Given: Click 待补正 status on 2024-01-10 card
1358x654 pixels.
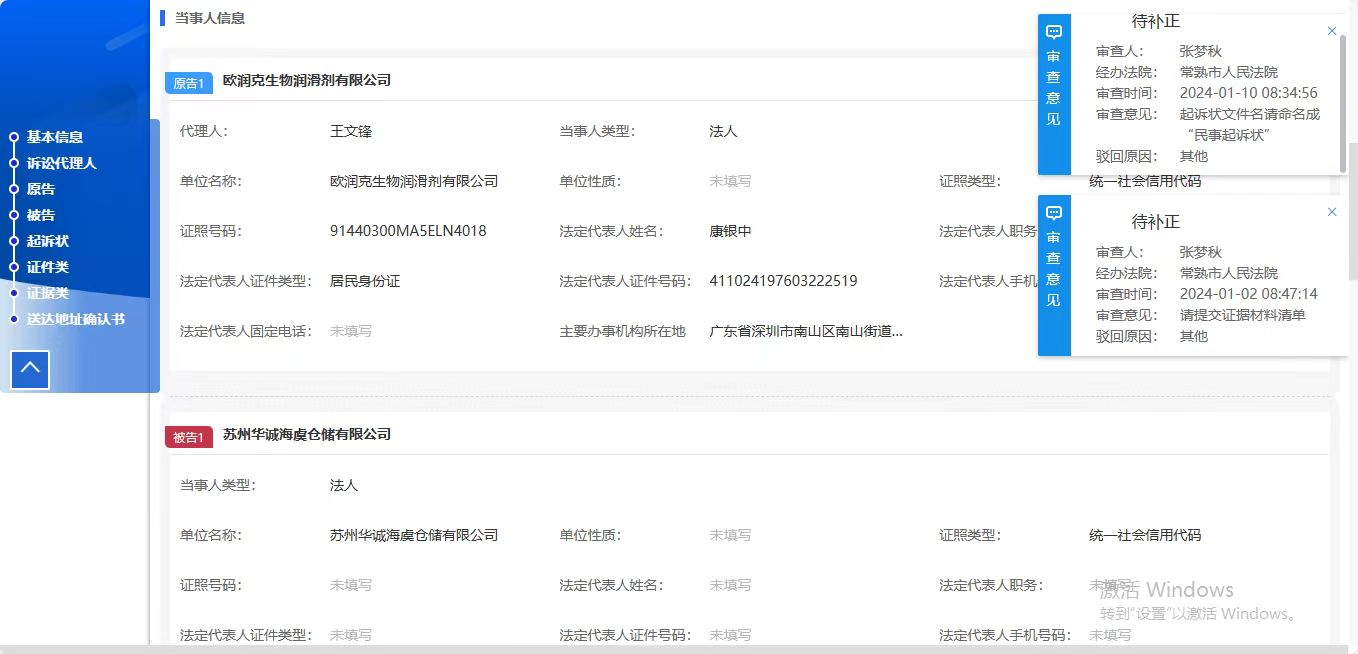Looking at the screenshot, I should click(x=1156, y=21).
